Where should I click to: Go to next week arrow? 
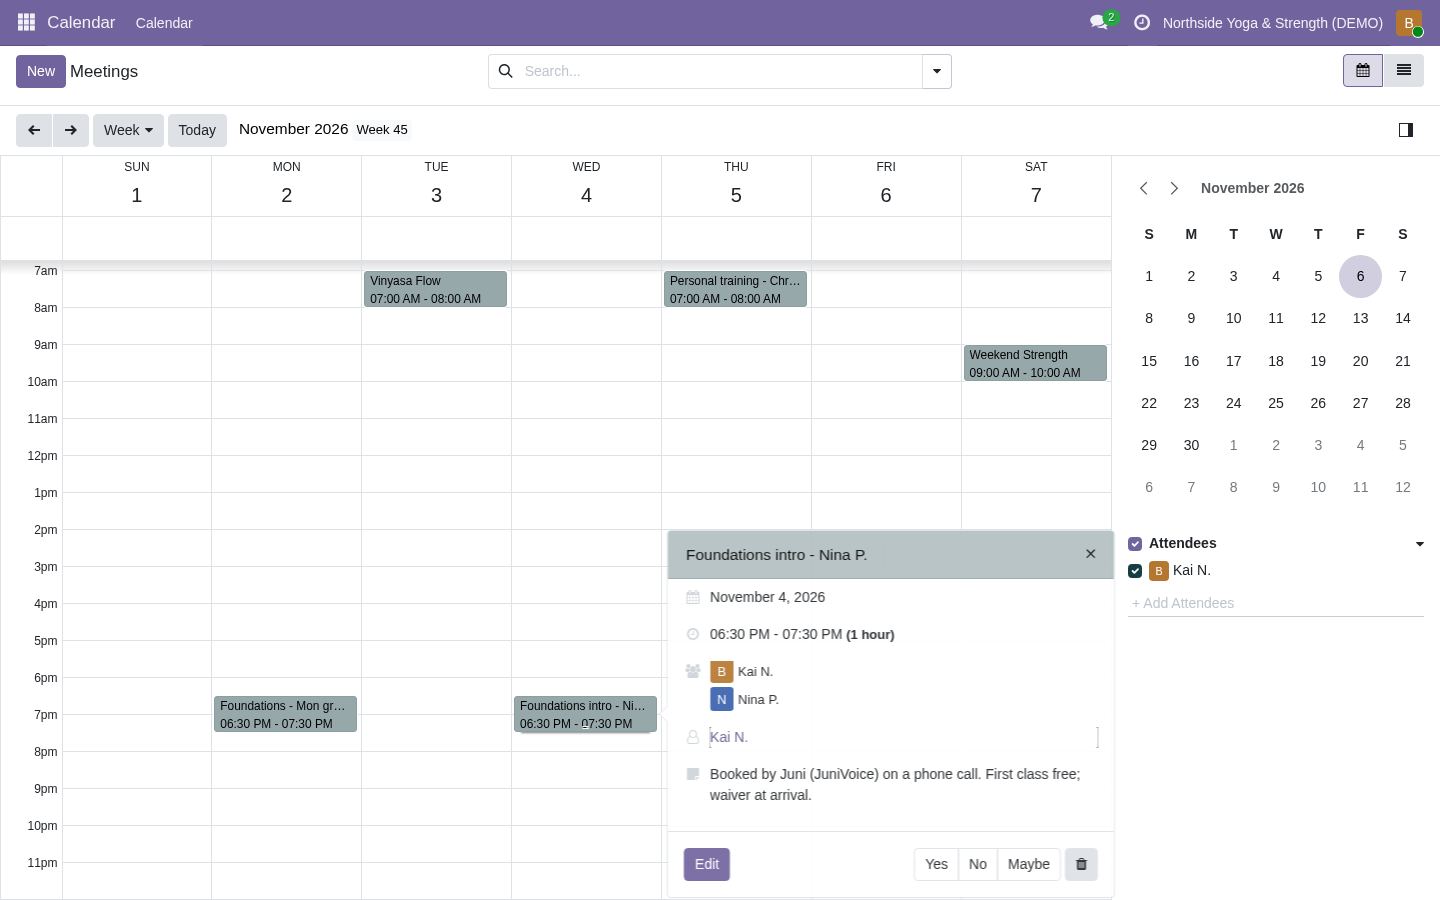[x=70, y=130]
